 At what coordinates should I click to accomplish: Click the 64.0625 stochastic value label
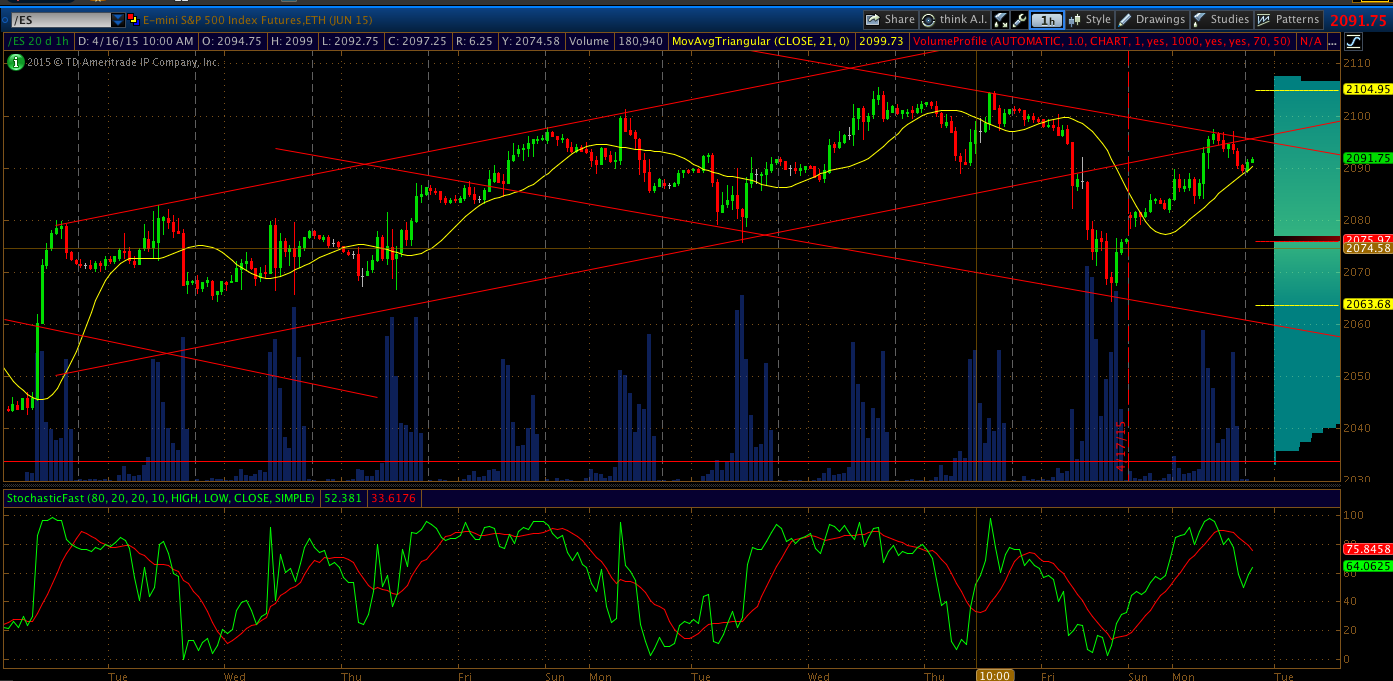tap(1368, 566)
